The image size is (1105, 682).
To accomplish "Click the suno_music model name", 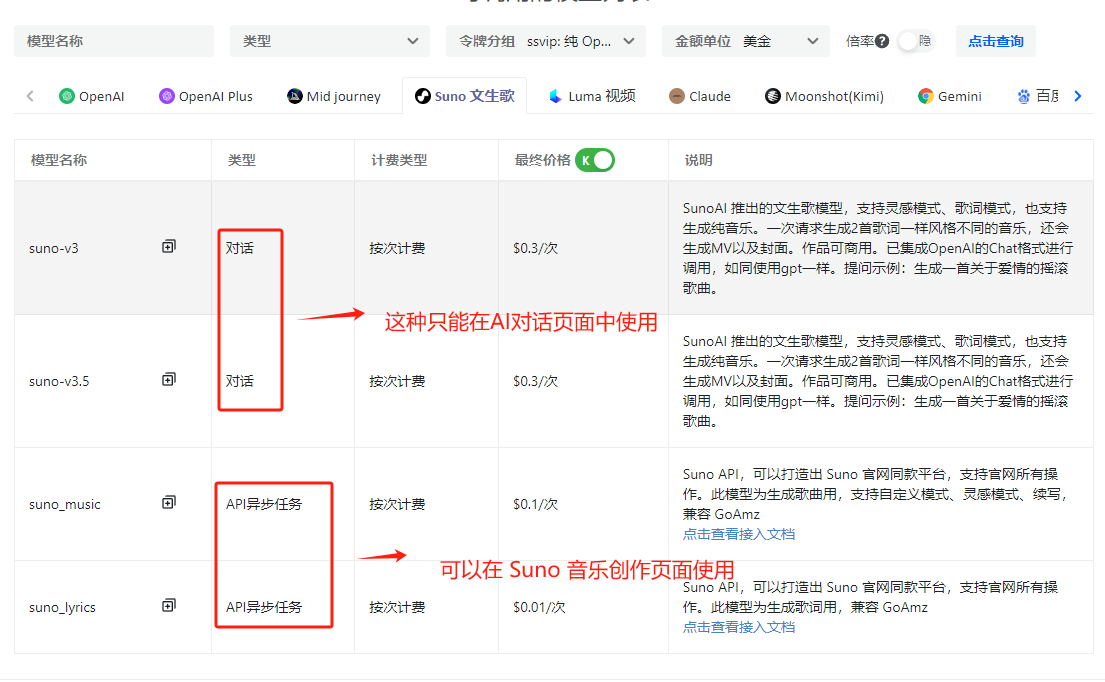I will coord(65,504).
